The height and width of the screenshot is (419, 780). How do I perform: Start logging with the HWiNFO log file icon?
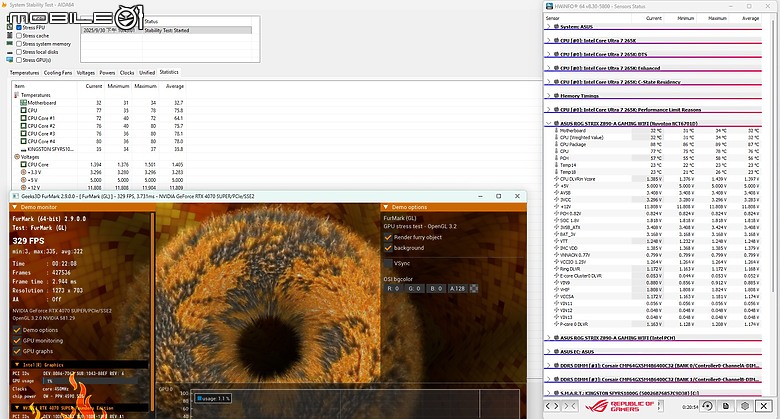724,406
